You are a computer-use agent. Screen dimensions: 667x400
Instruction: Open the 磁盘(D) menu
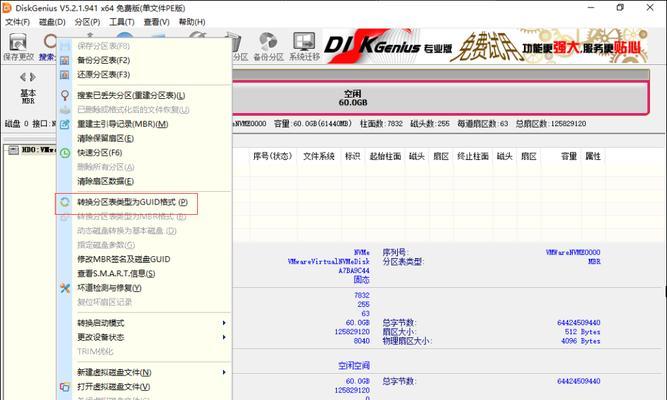[x=52, y=22]
